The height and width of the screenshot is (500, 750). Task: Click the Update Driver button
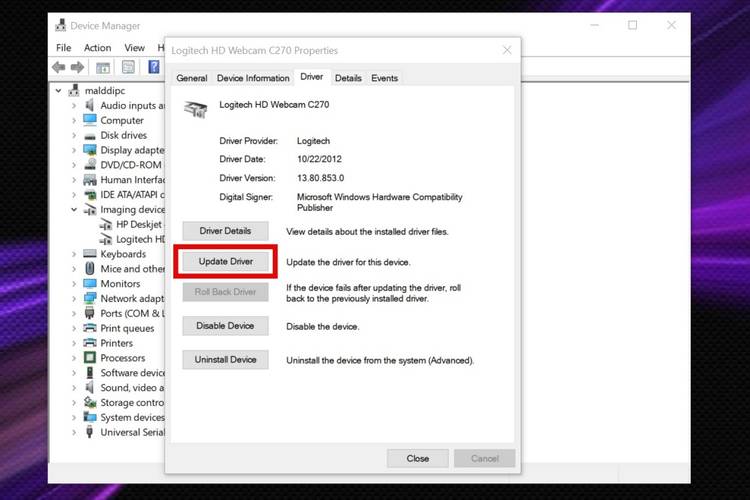click(225, 262)
